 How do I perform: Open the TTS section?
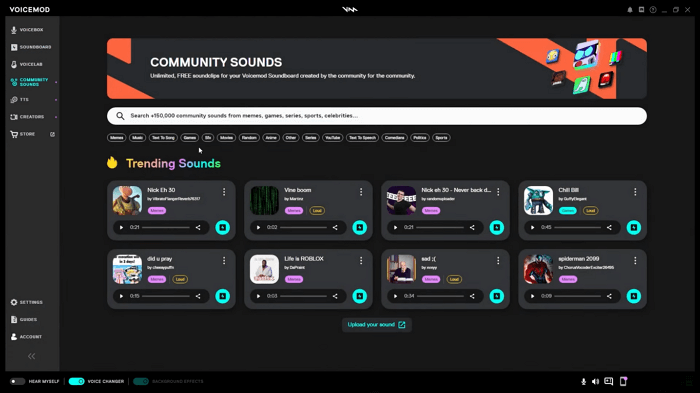pyautogui.click(x=20, y=100)
